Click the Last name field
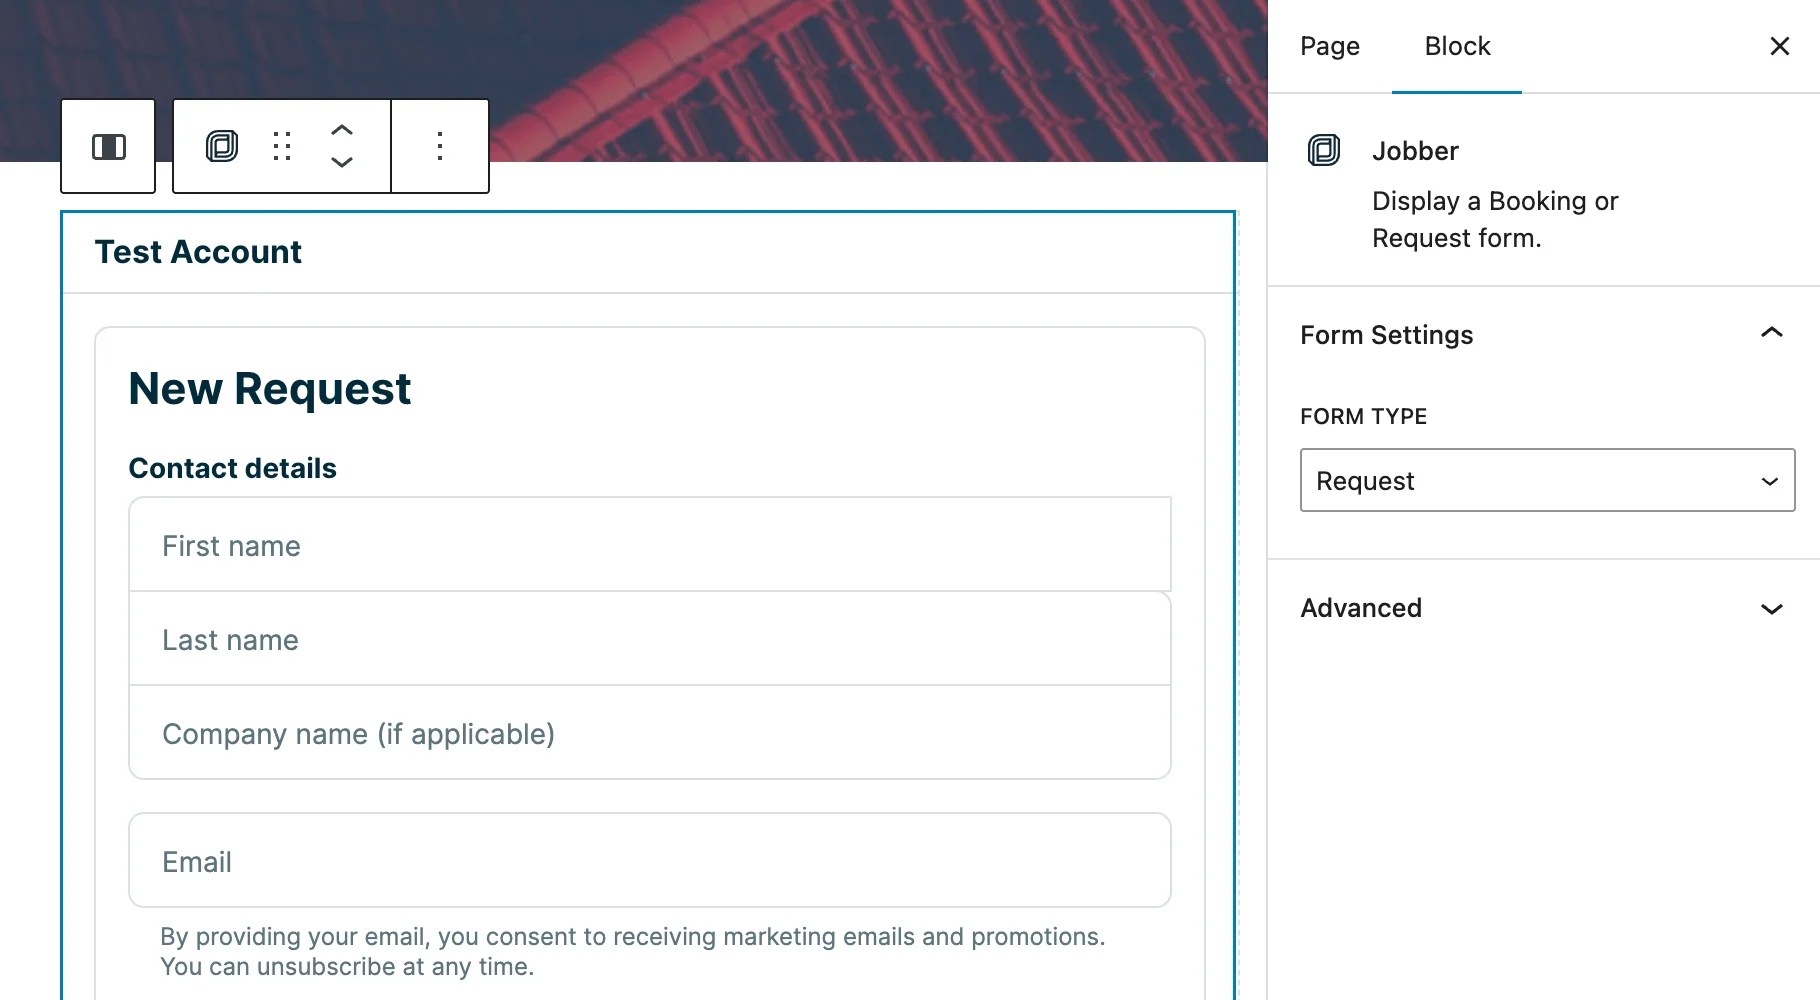 click(x=650, y=639)
